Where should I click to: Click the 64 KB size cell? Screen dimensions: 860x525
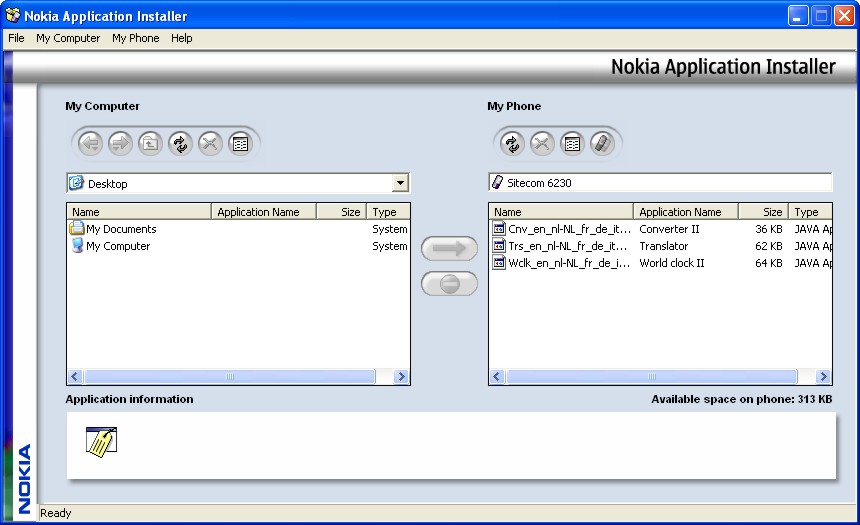pos(768,263)
